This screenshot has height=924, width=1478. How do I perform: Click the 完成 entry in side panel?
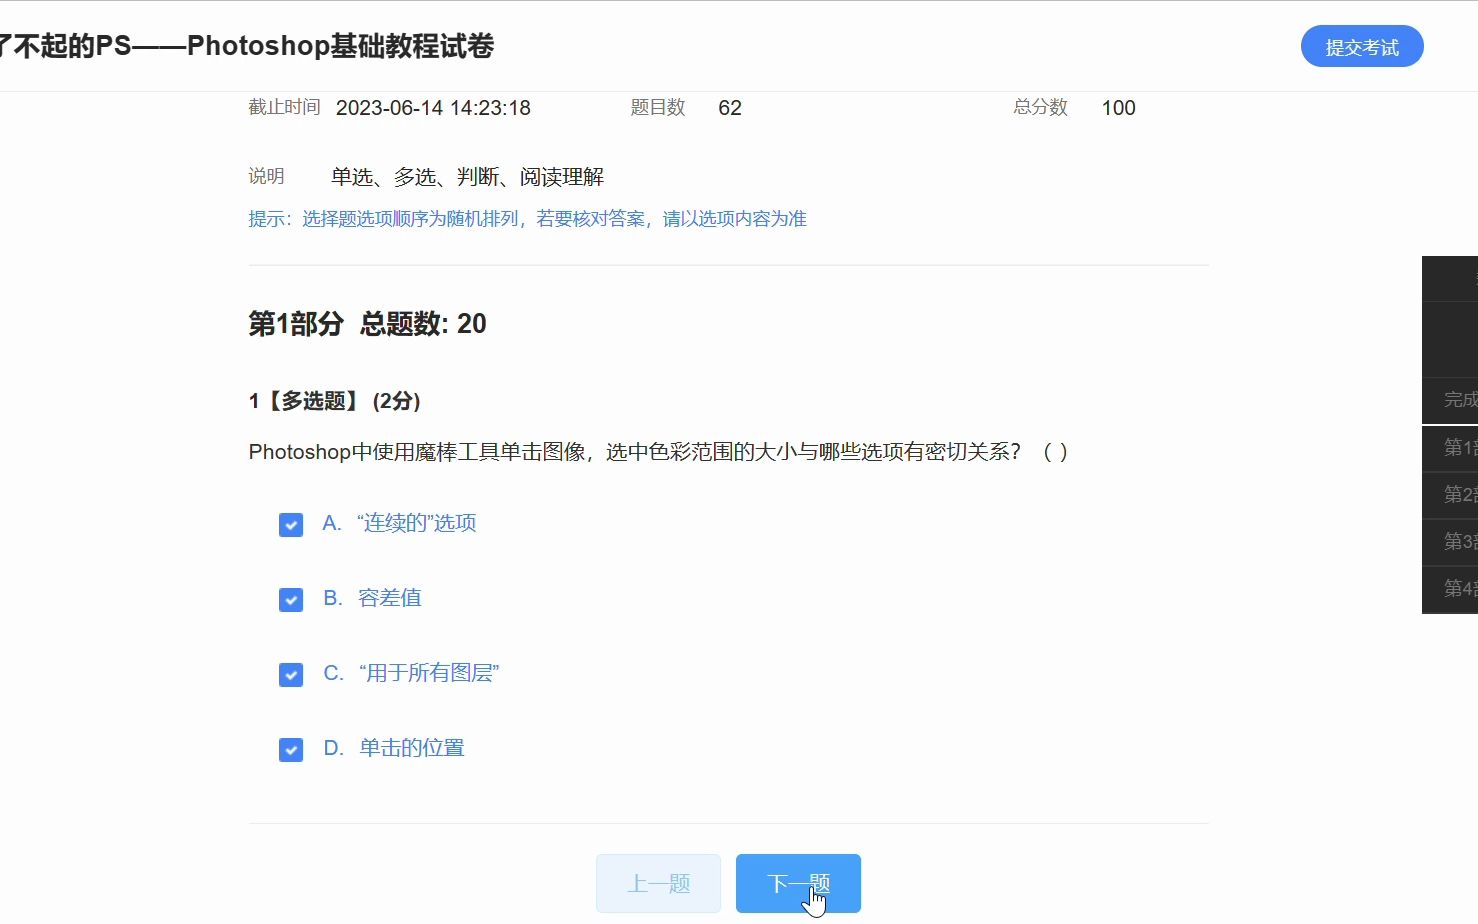[1451, 400]
